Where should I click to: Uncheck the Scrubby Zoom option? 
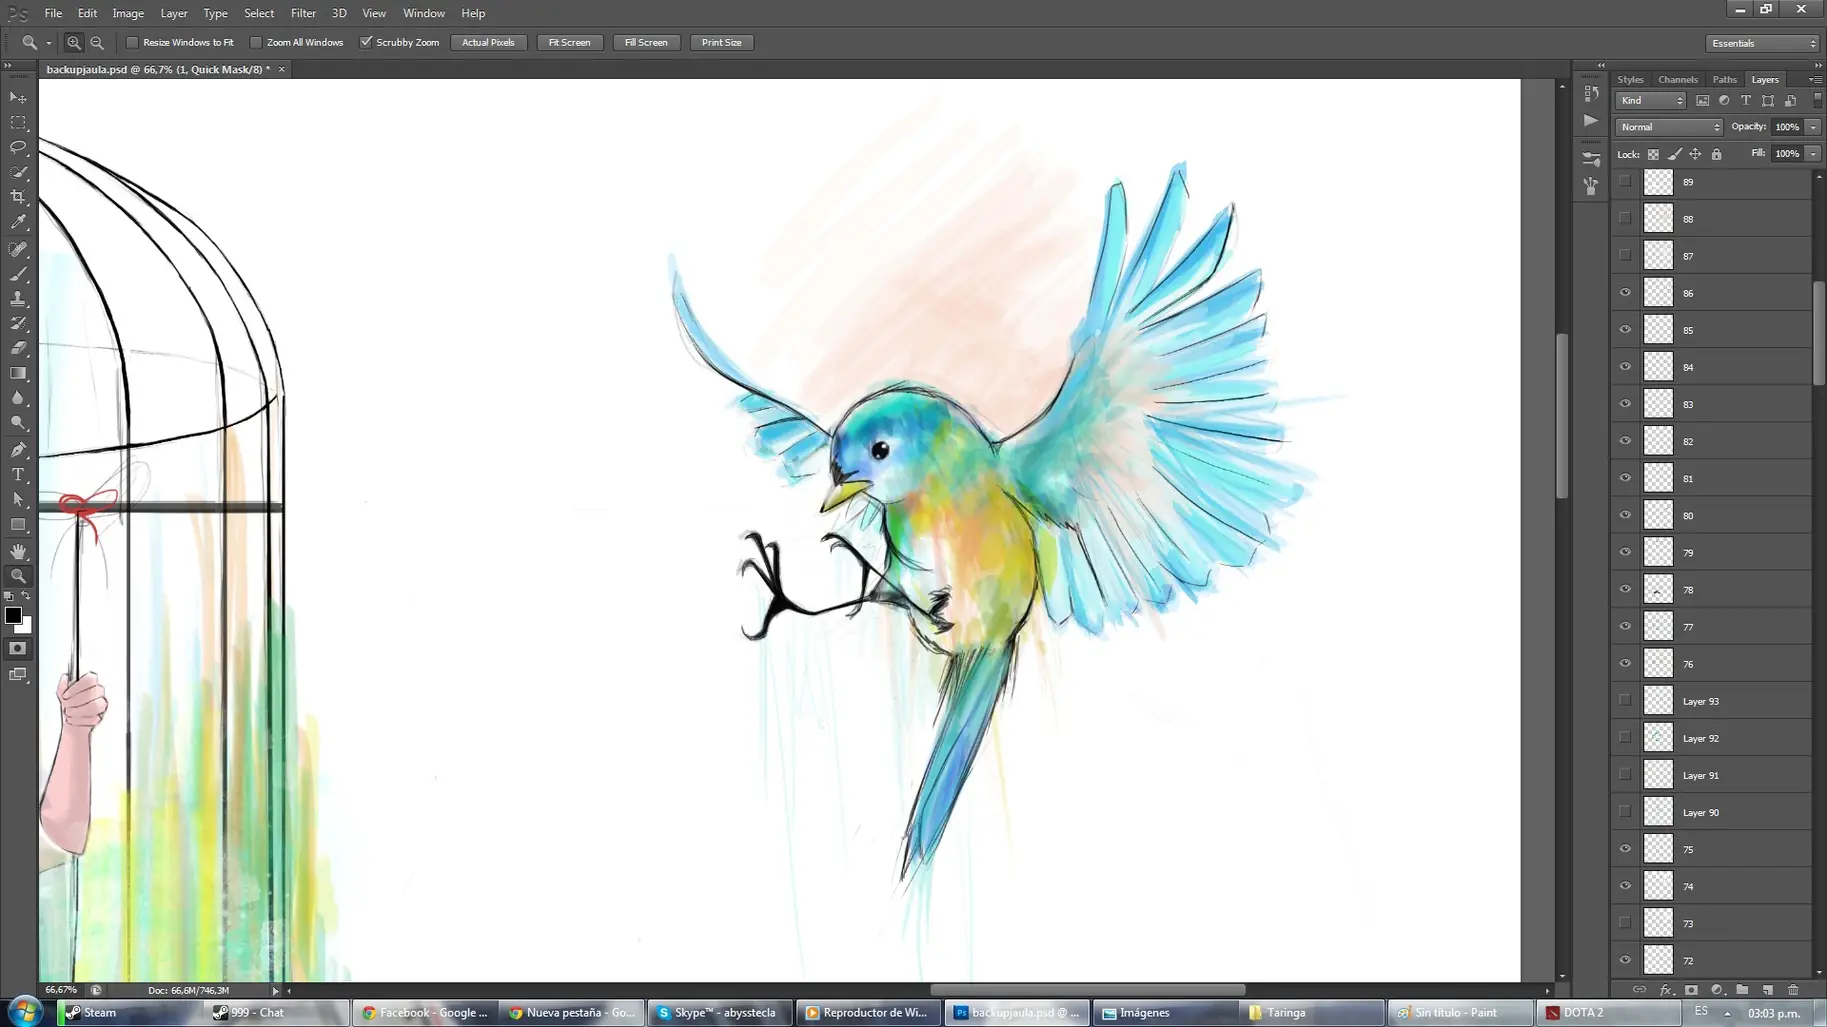366,43
